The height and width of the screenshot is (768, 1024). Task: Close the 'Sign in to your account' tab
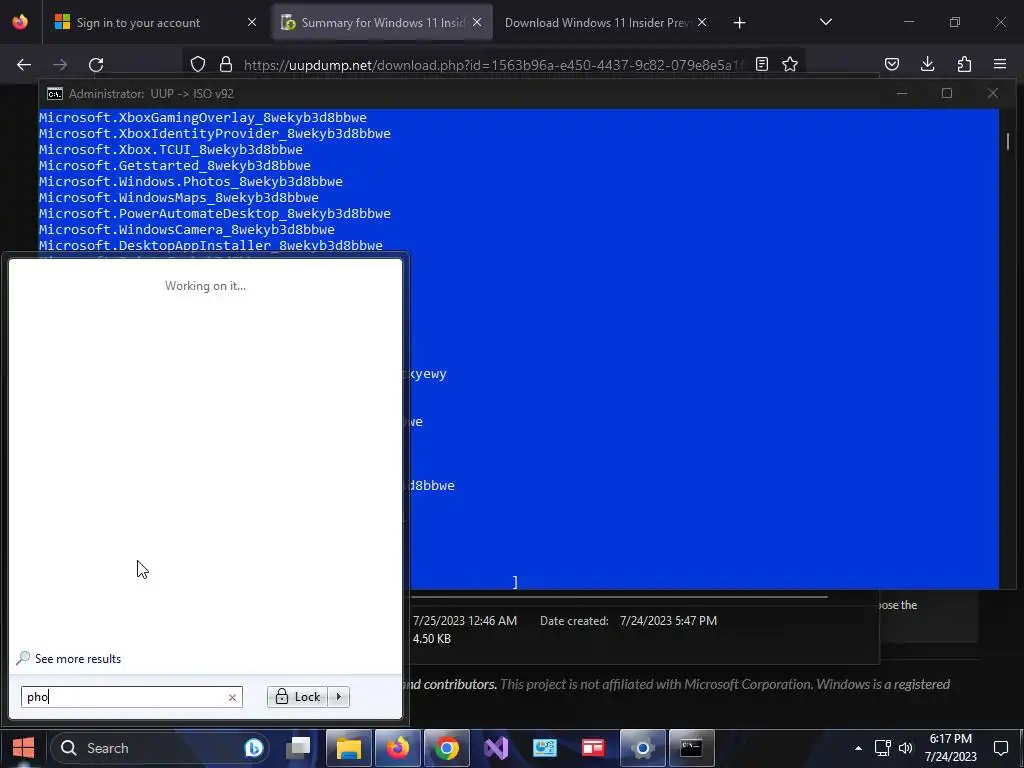pyautogui.click(x=252, y=22)
